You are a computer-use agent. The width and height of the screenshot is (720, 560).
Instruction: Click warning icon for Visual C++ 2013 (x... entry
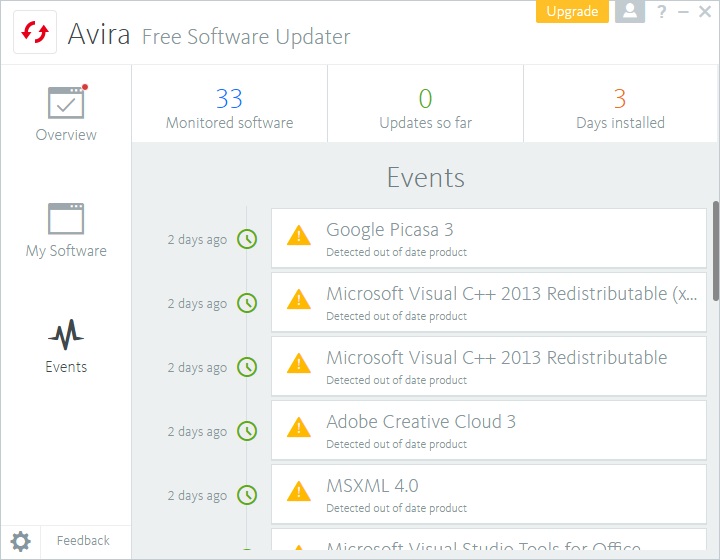coord(298,299)
